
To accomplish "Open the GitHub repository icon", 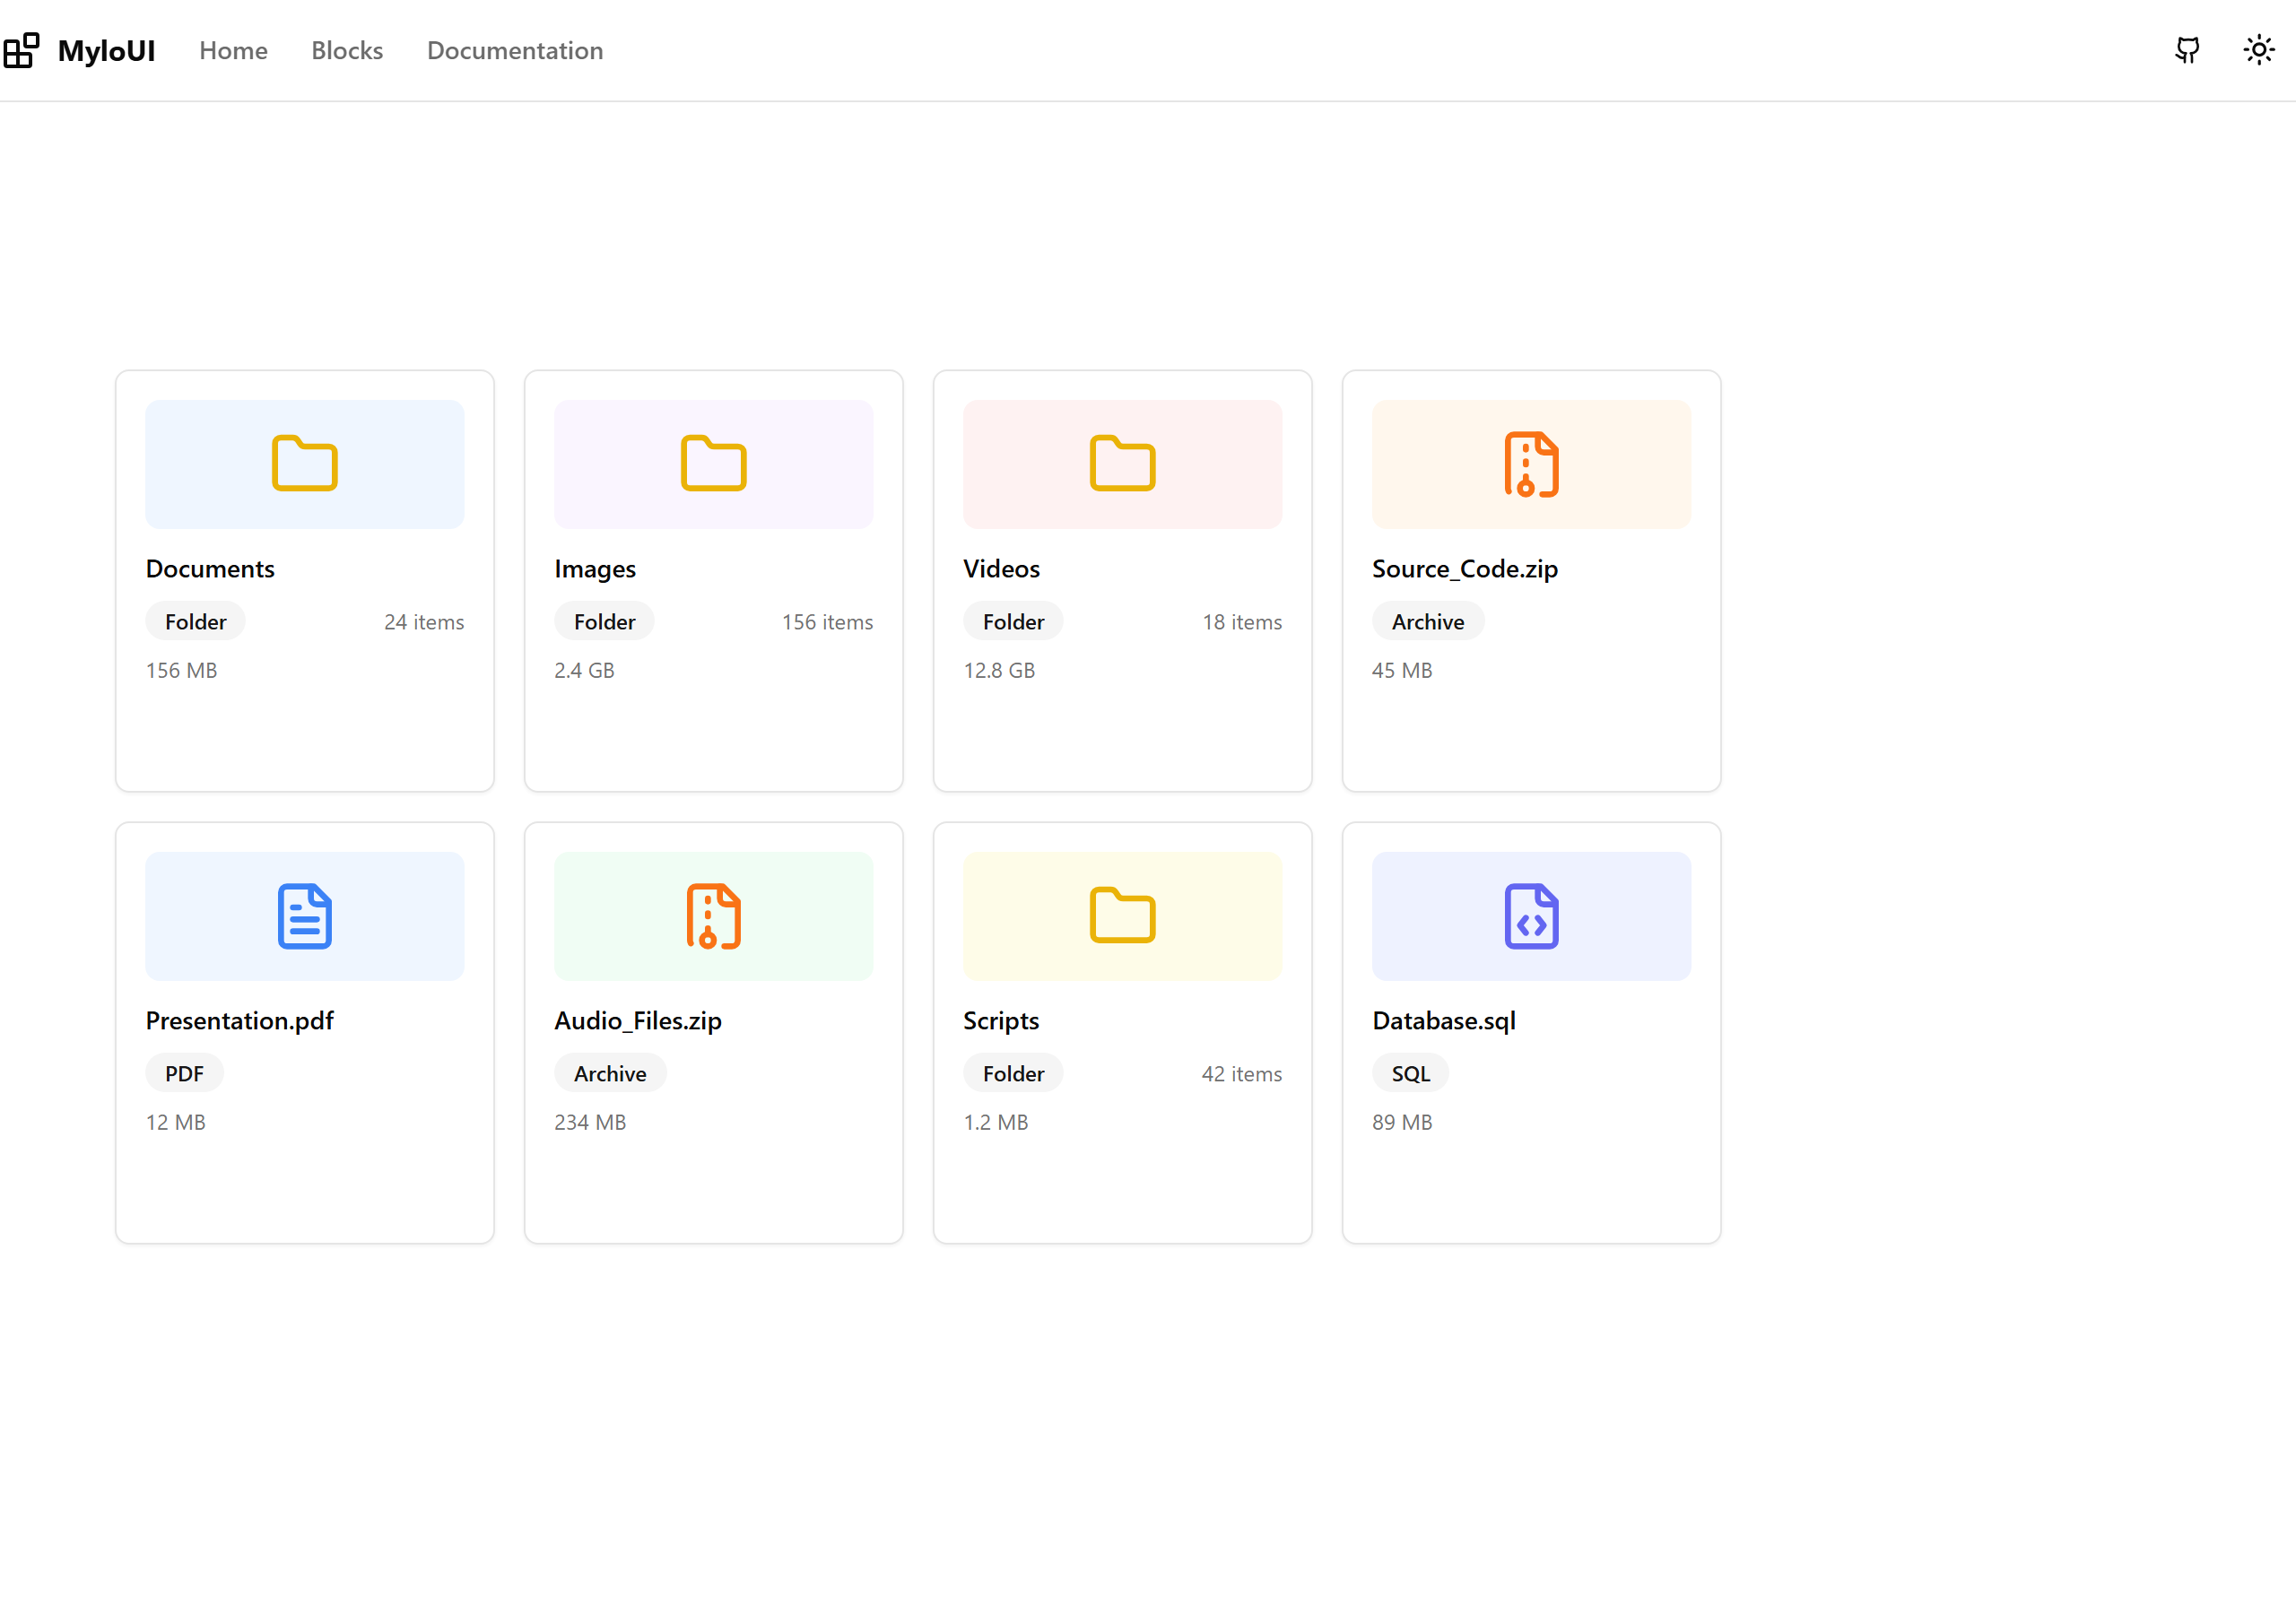I will click(x=2187, y=50).
